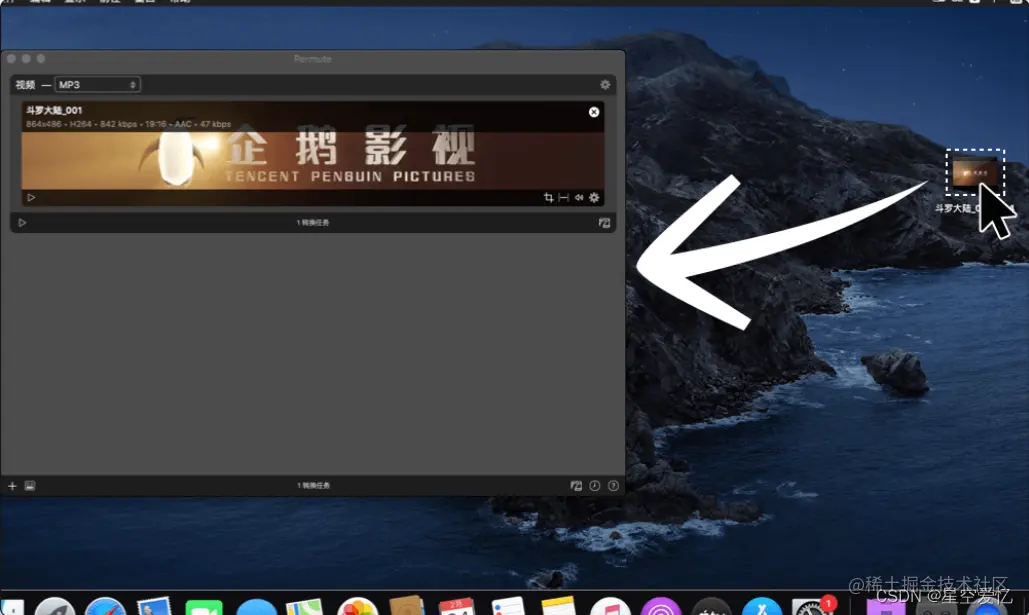Image resolution: width=1029 pixels, height=615 pixels.
Task: Open Safari from the Dock
Action: coord(105,607)
